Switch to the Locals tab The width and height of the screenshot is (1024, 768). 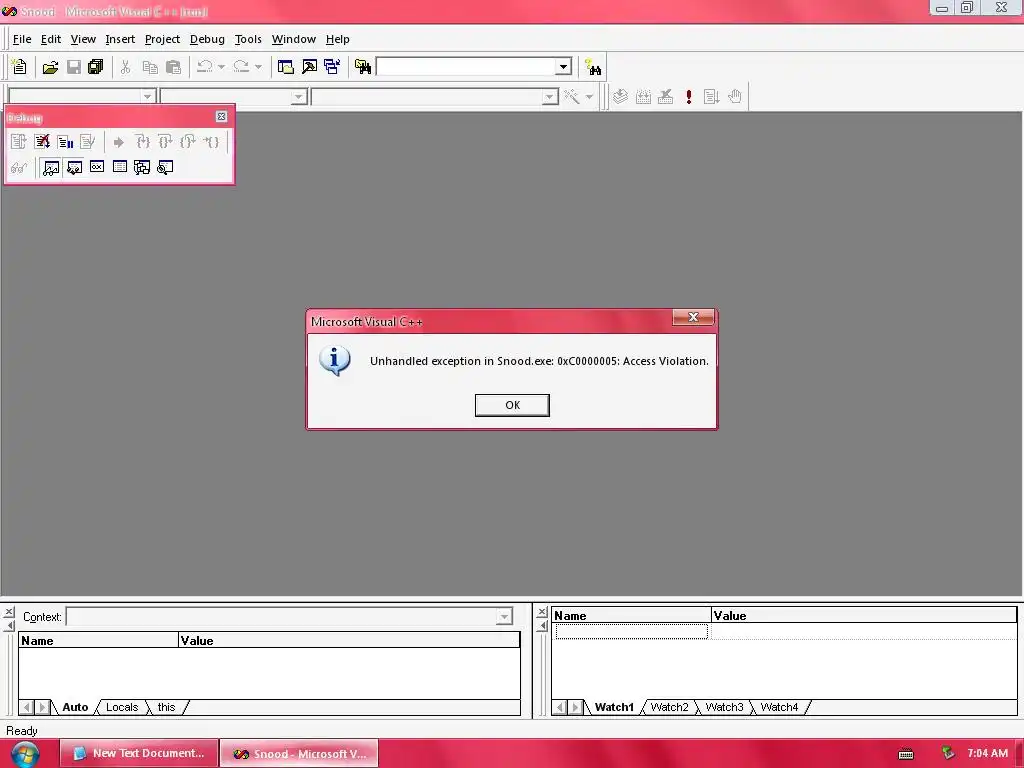122,707
